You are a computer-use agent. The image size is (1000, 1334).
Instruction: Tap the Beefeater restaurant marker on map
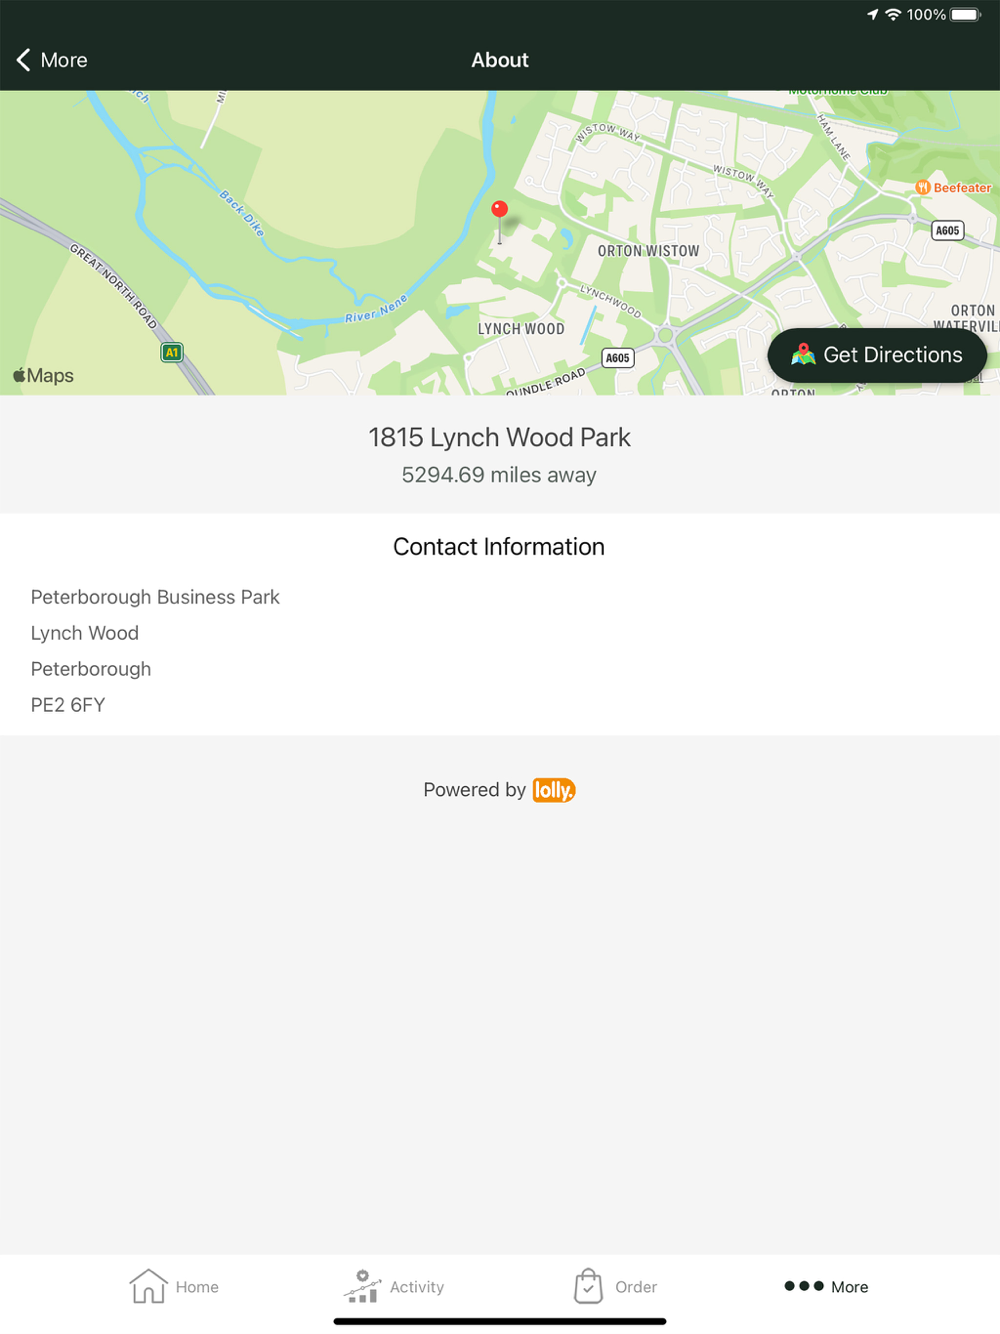[x=922, y=187]
